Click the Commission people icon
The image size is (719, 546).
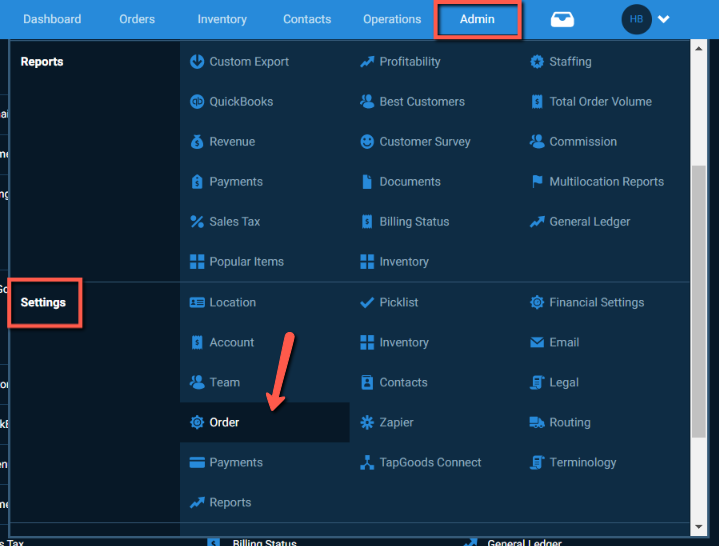coord(537,142)
